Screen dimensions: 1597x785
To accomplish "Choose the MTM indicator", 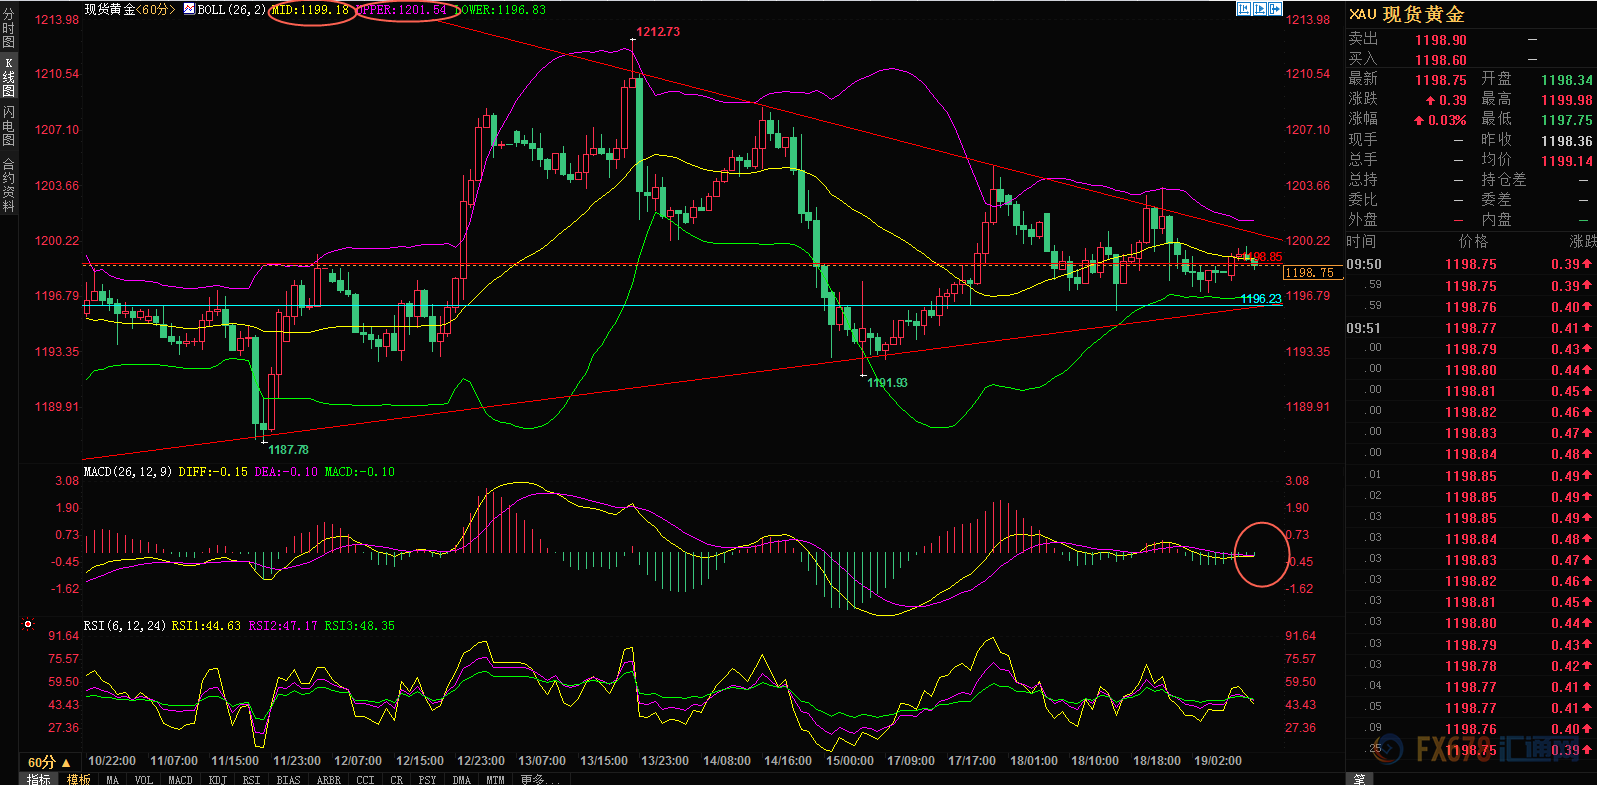I will [495, 780].
